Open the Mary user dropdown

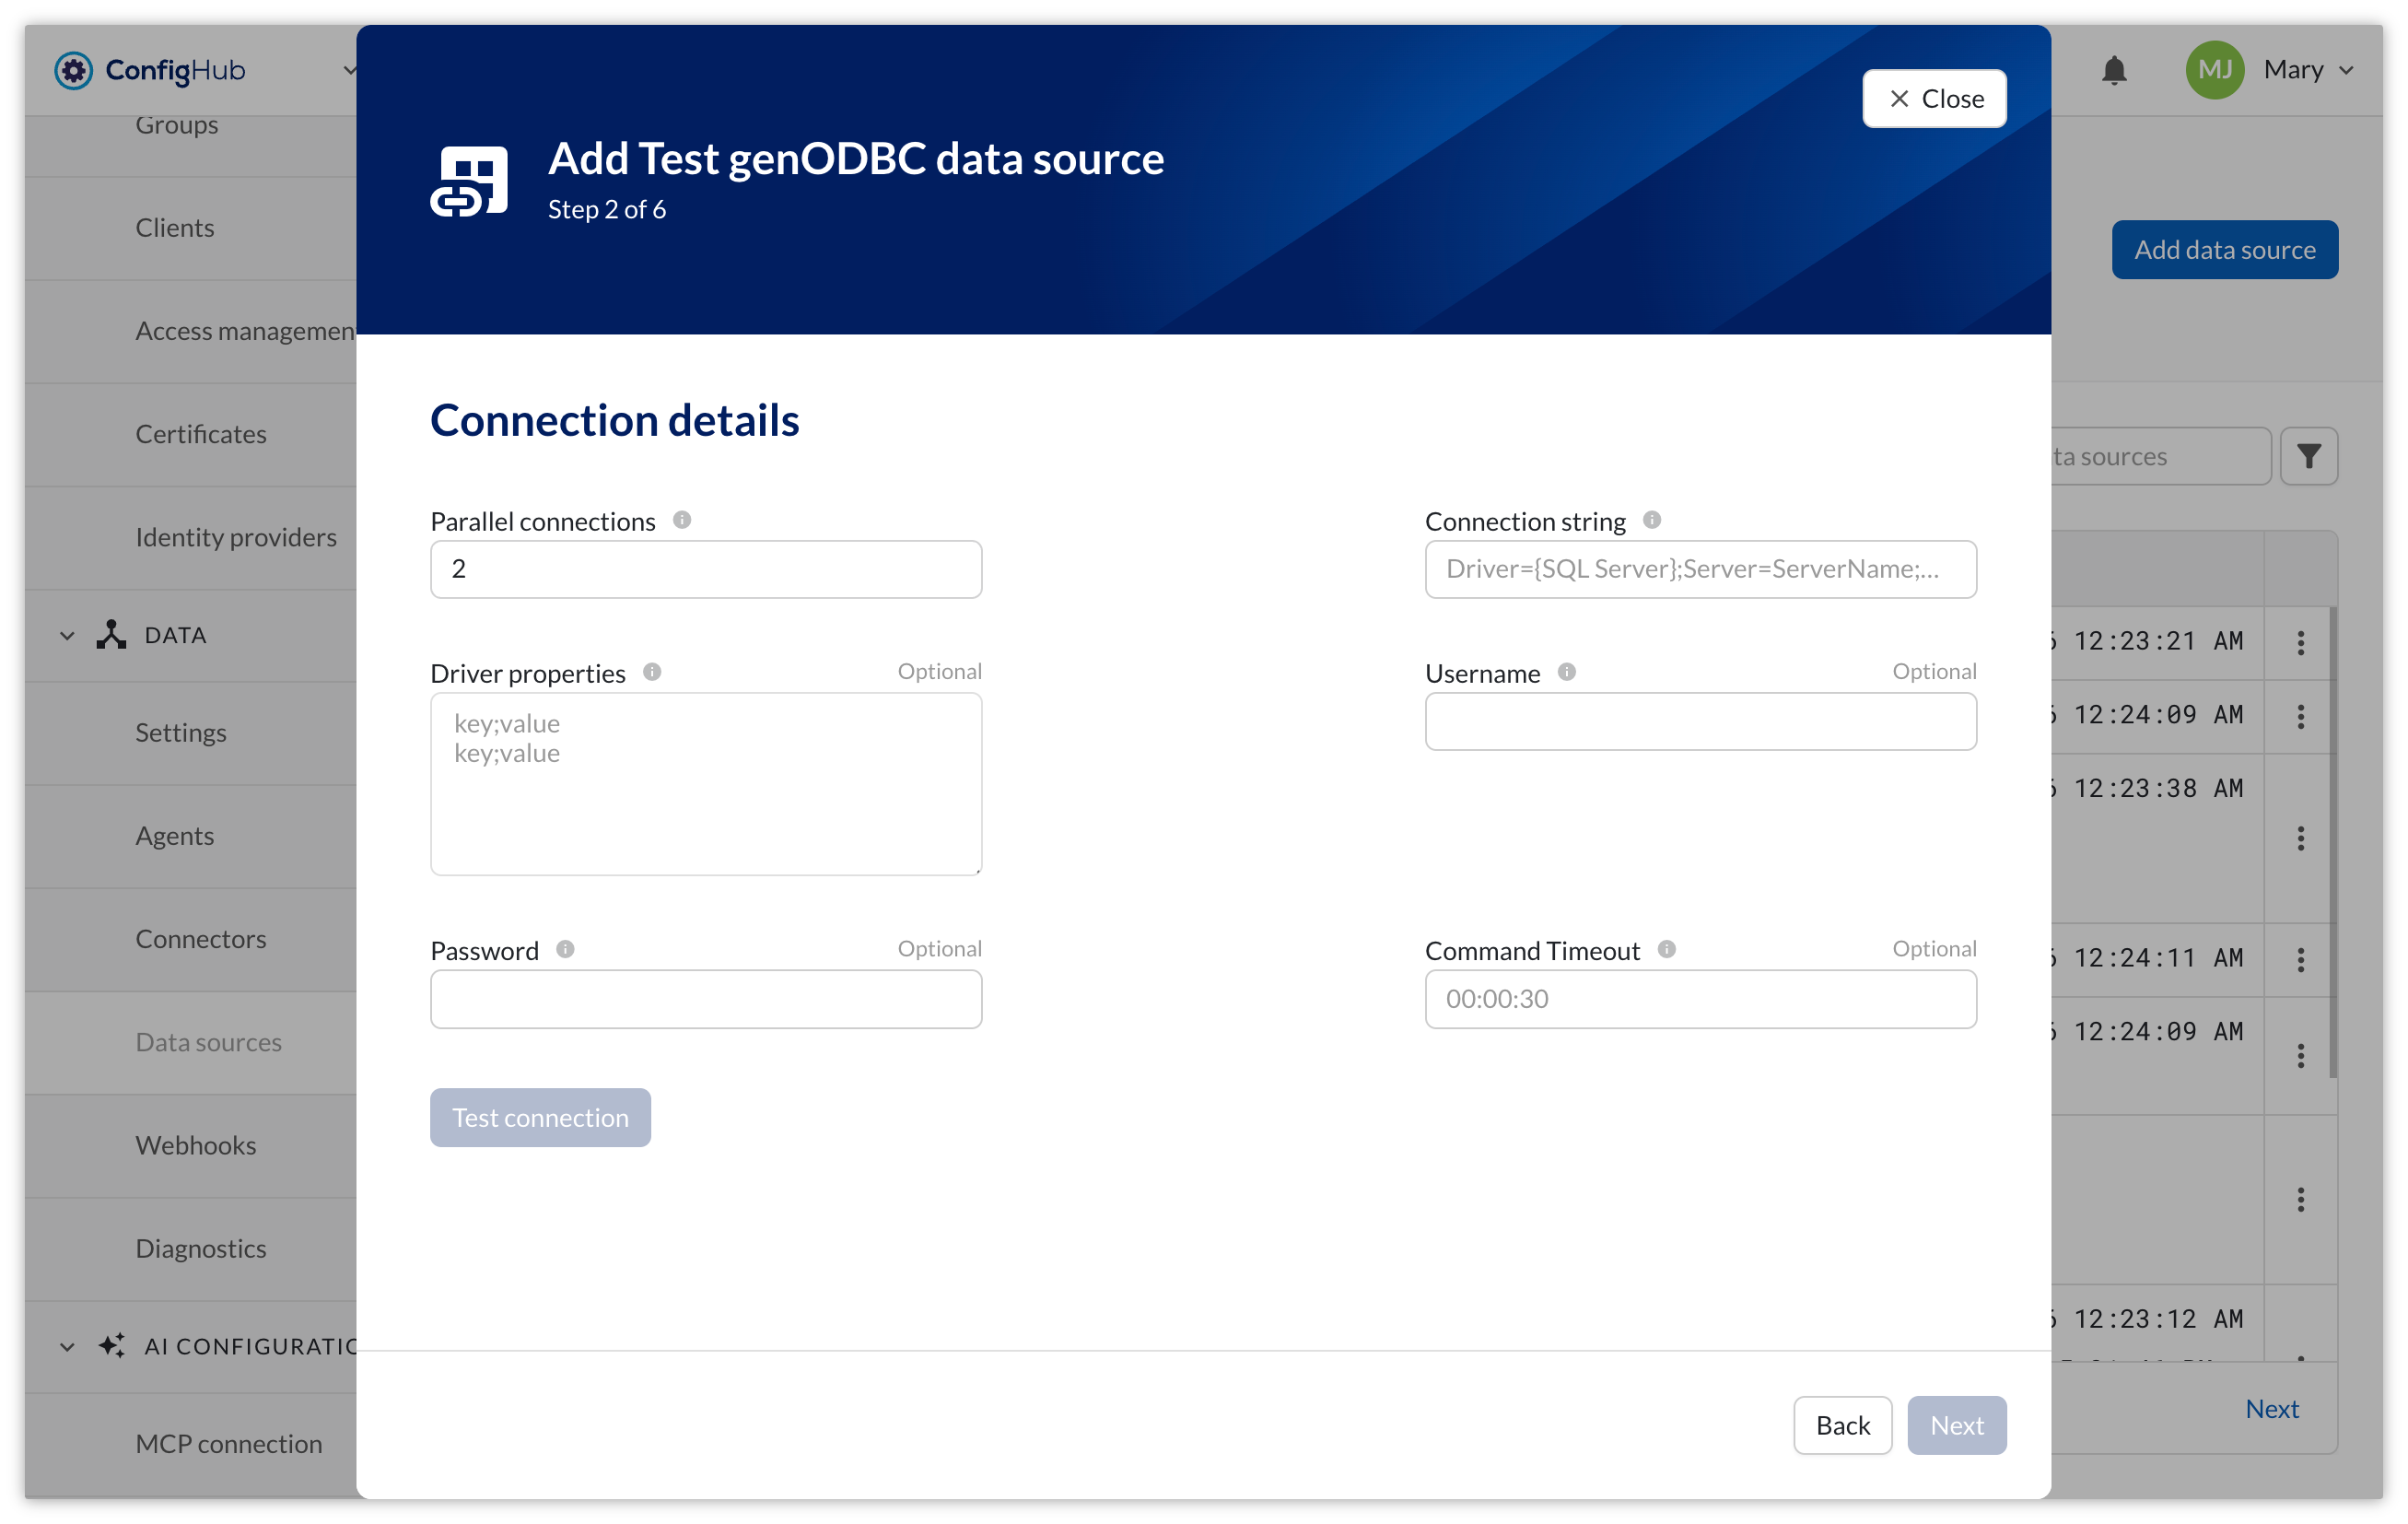coord(2309,70)
